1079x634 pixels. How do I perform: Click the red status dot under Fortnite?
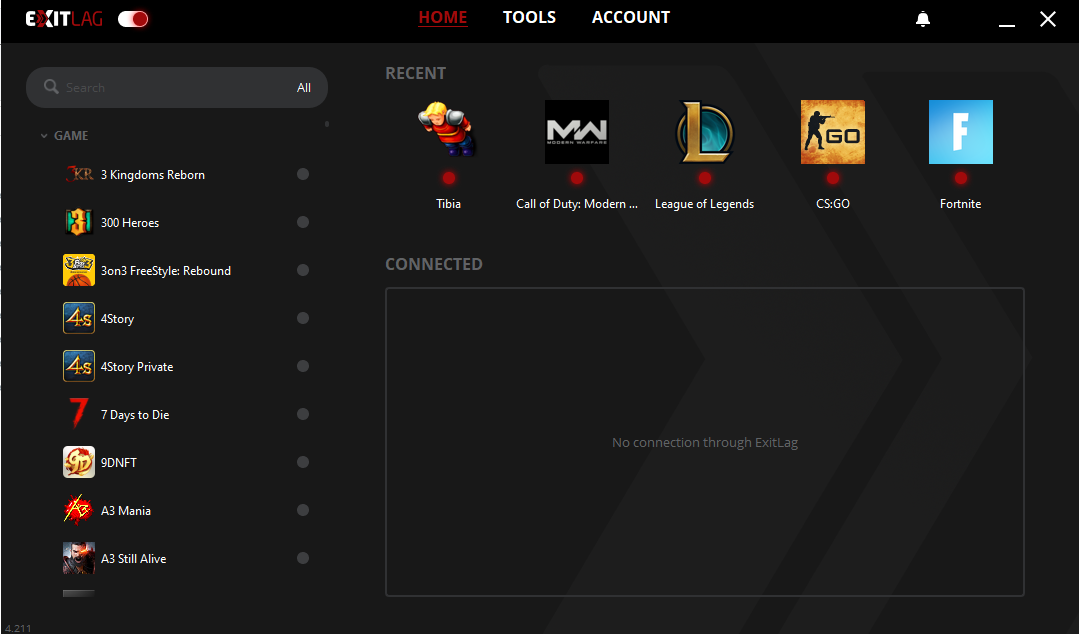coord(961,178)
